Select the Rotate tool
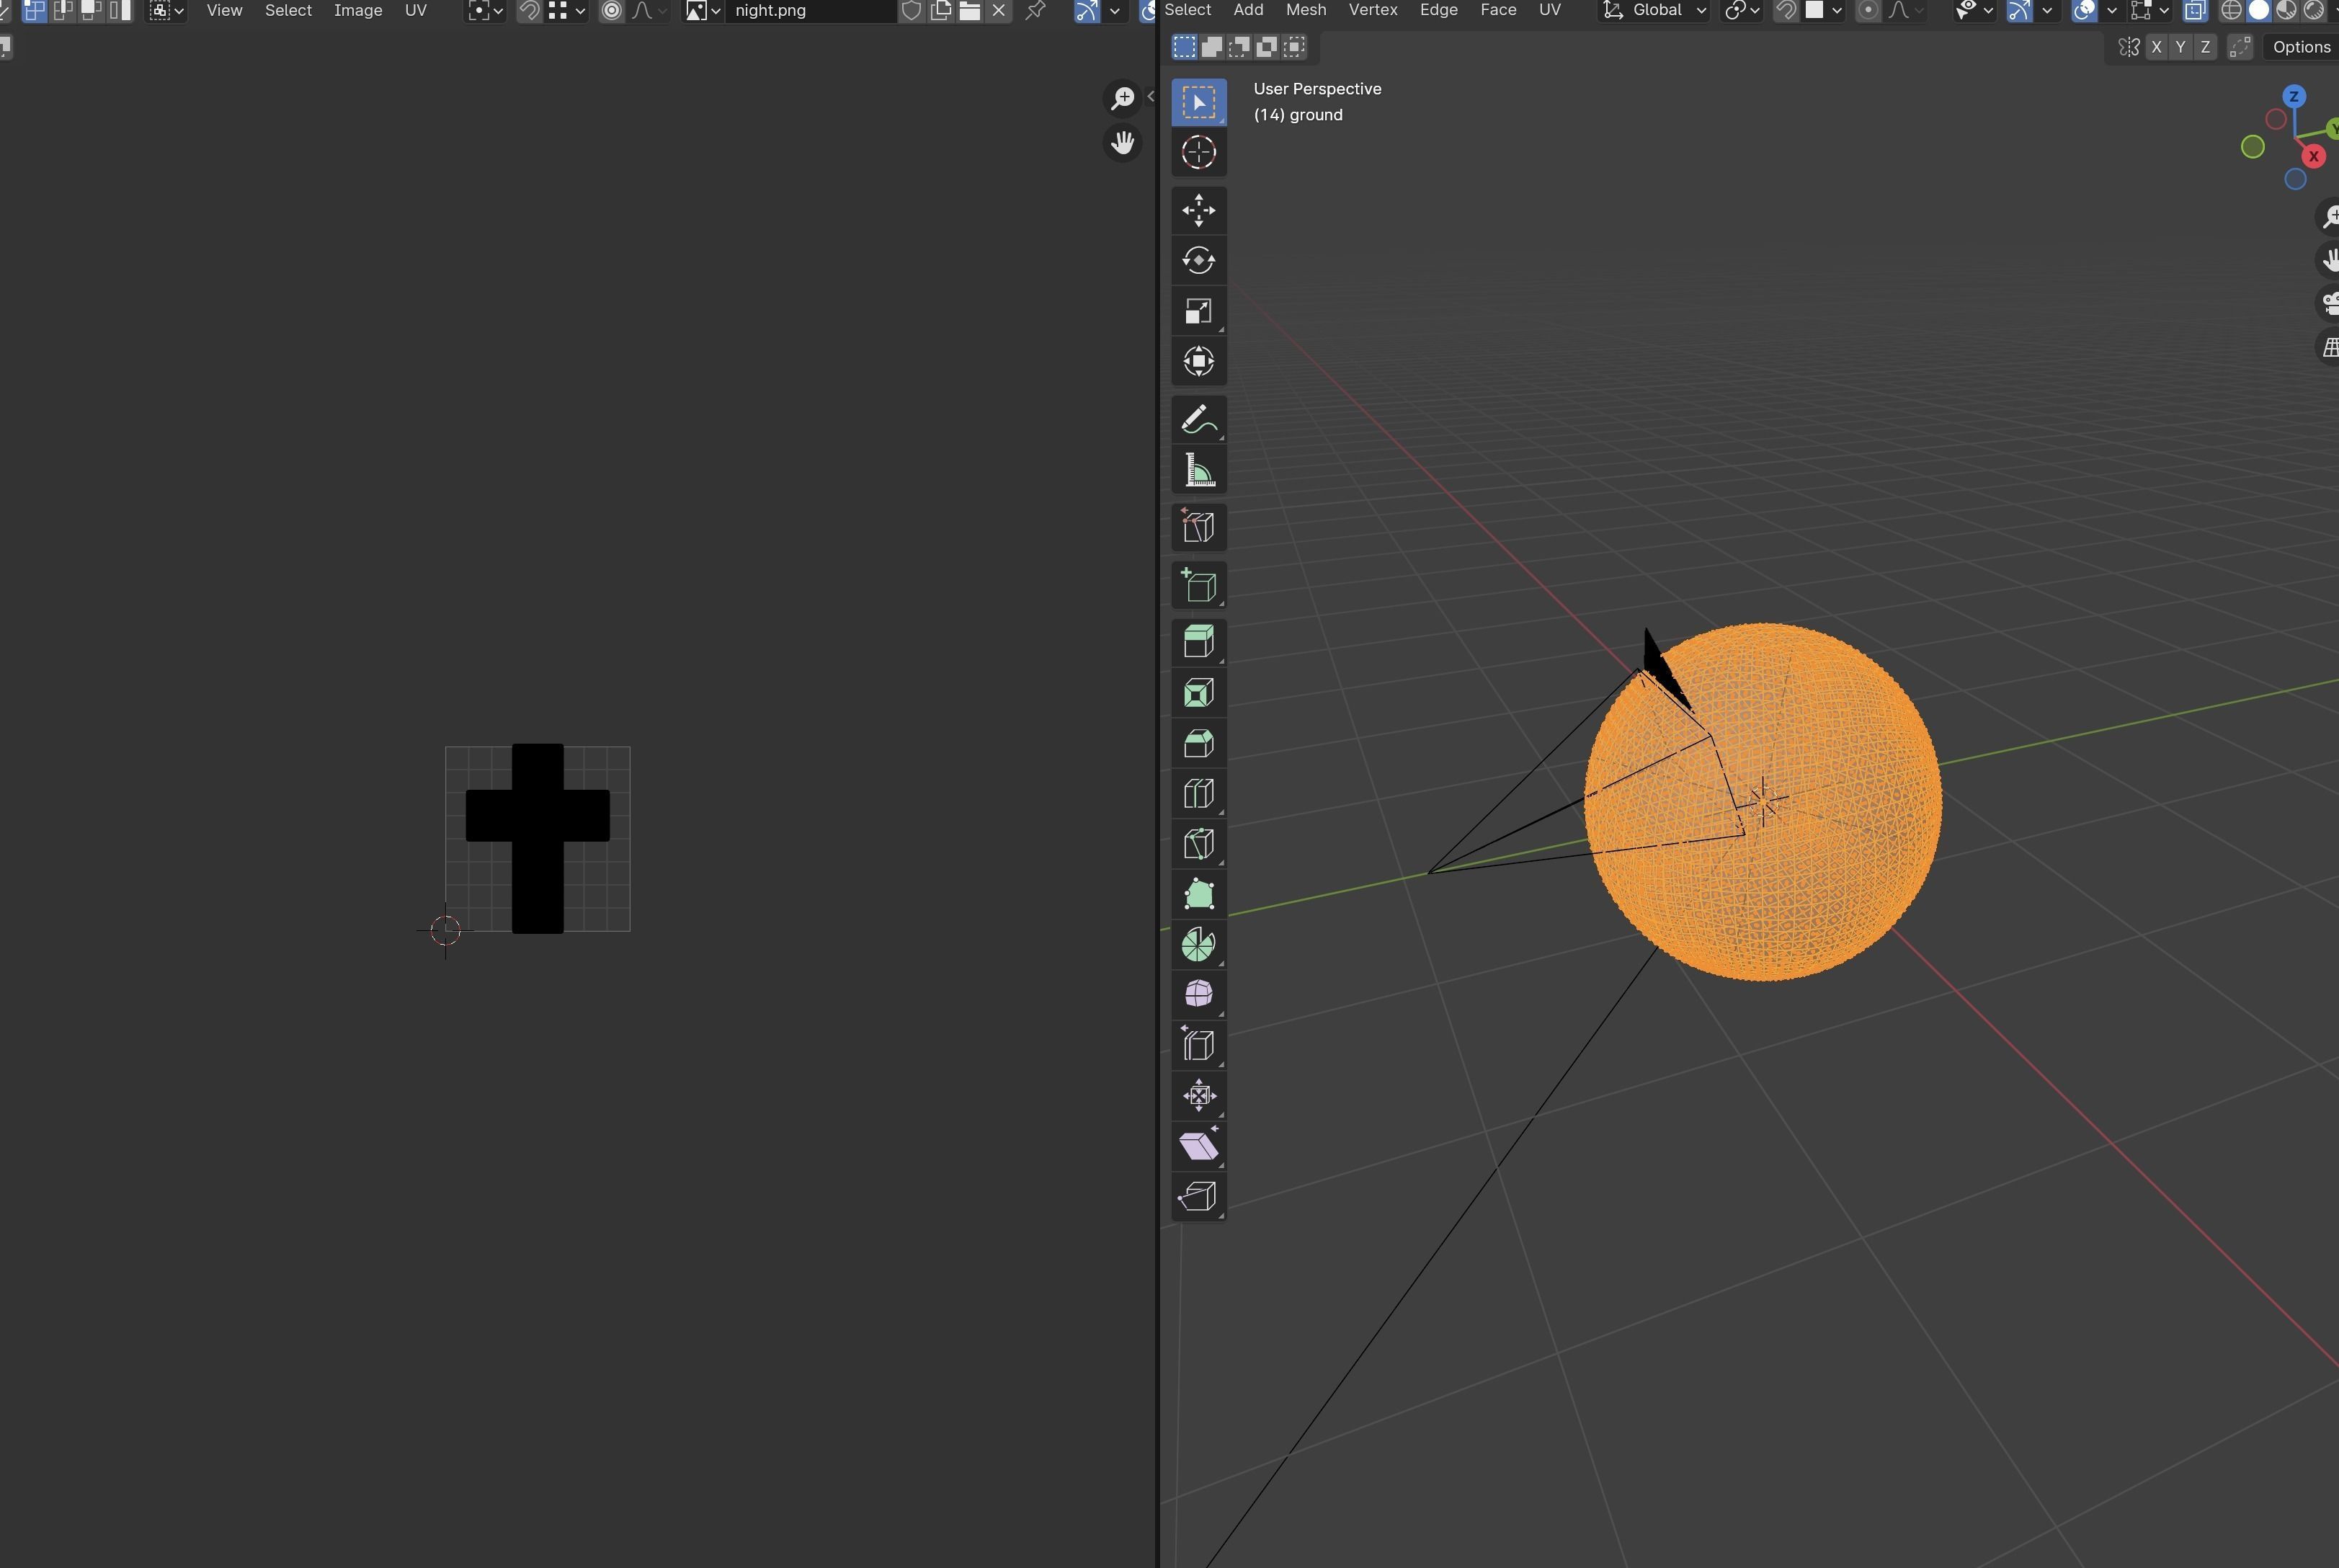 coord(1198,260)
